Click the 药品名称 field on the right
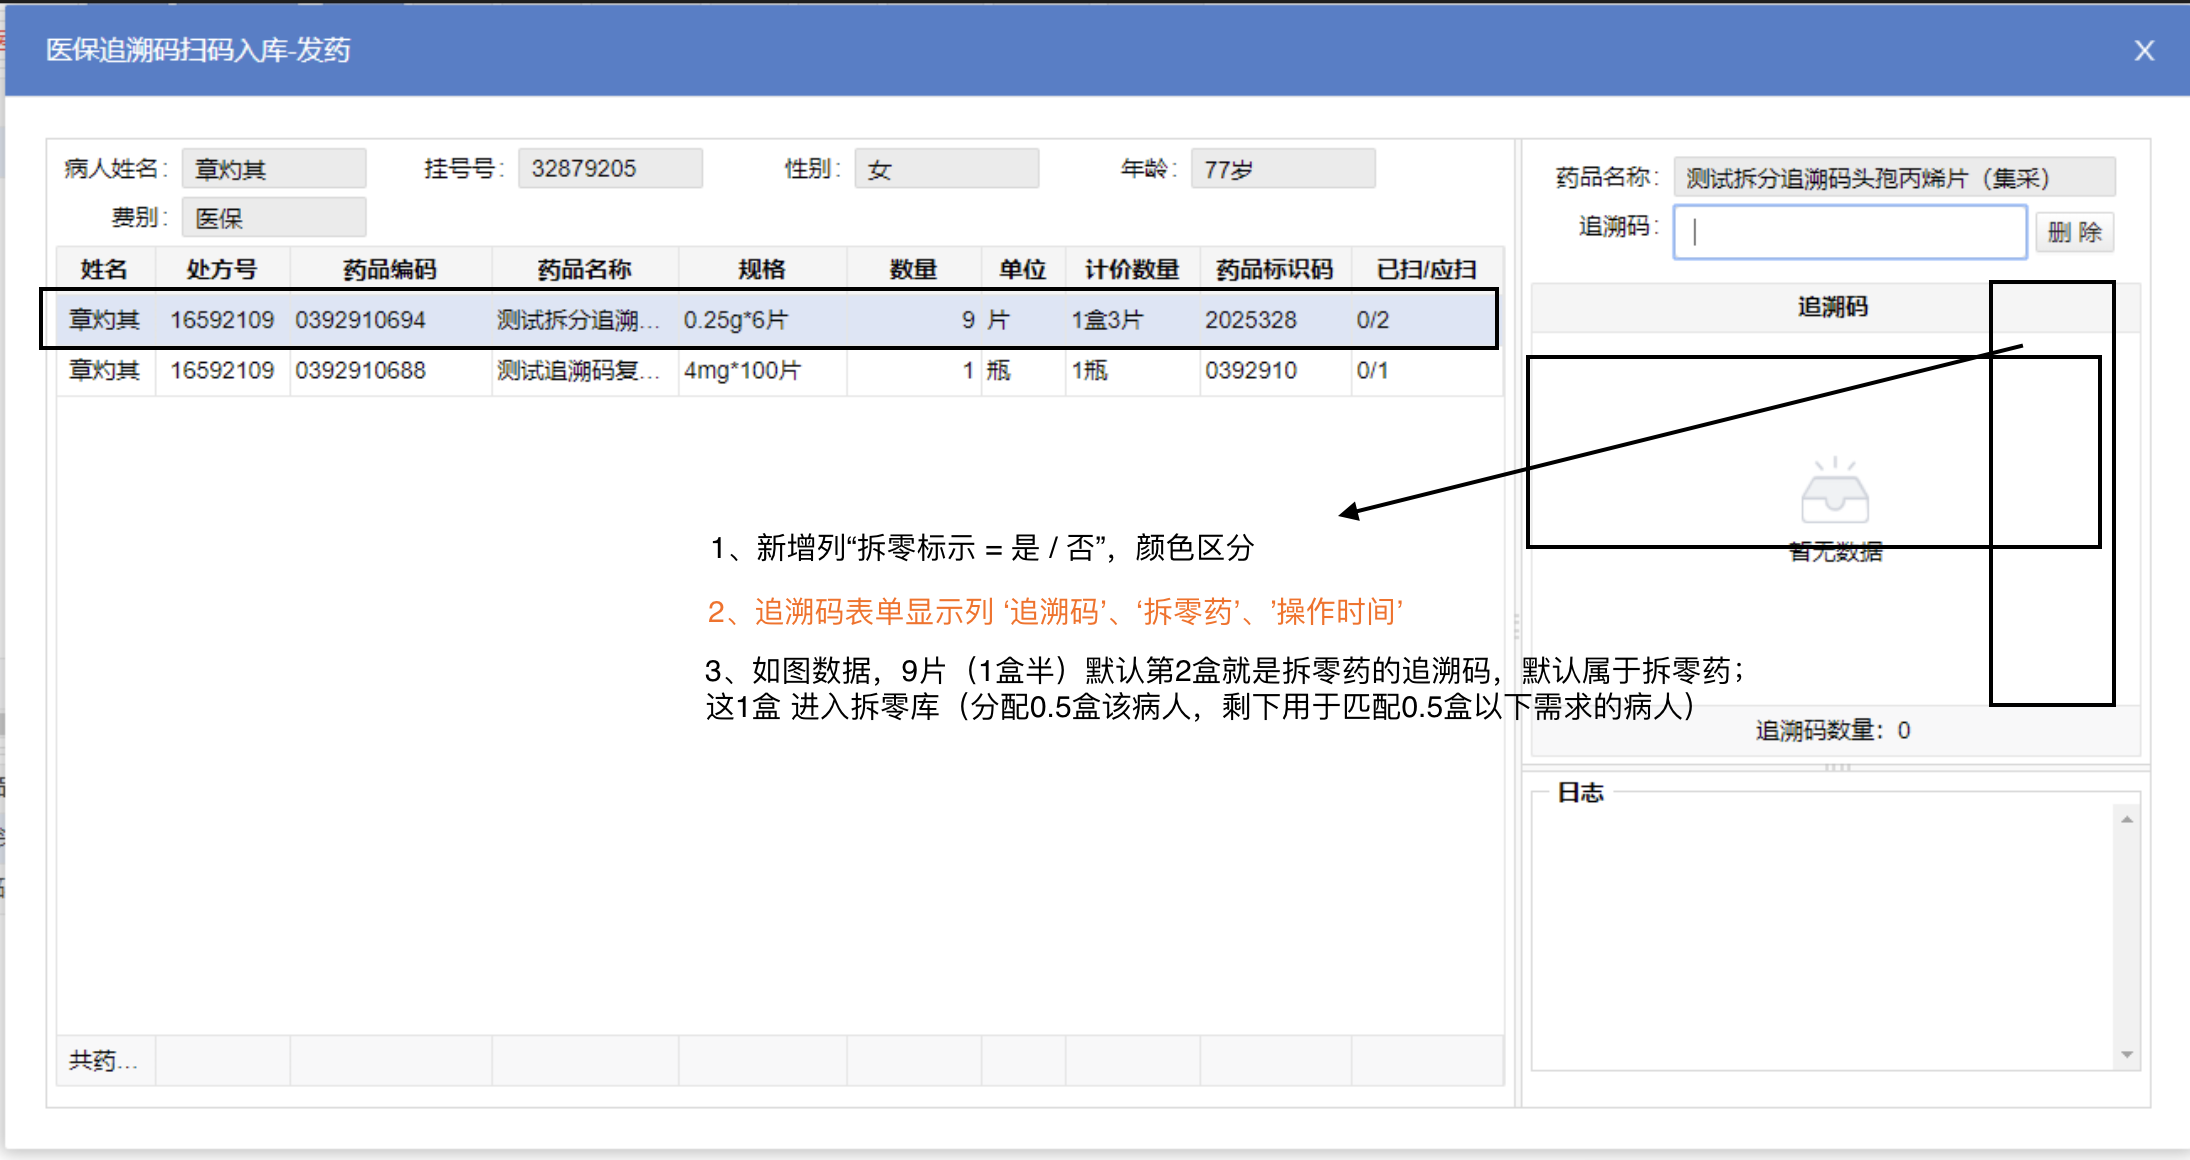 tap(1893, 178)
